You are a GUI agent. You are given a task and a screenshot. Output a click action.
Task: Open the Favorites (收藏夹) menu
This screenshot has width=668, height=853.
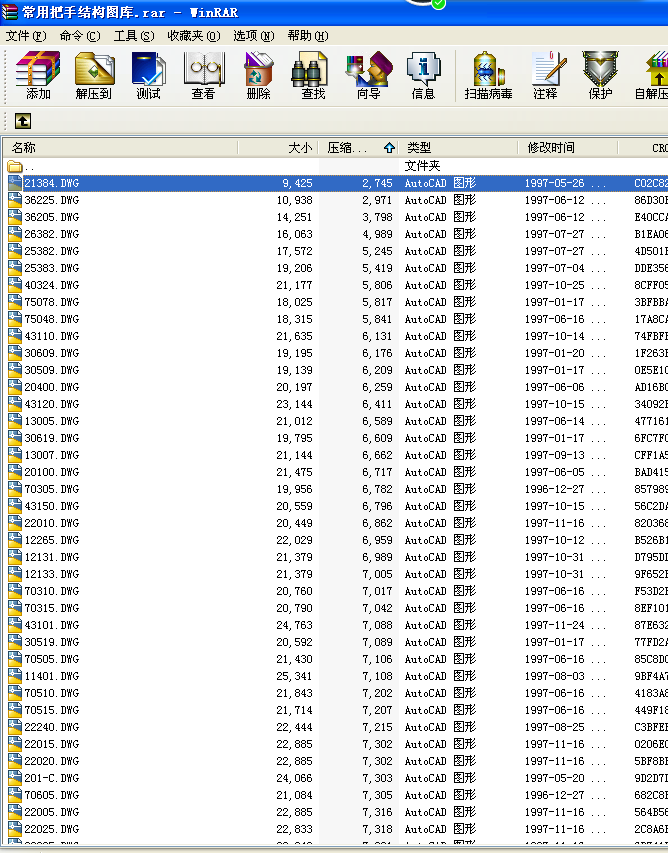pos(194,36)
